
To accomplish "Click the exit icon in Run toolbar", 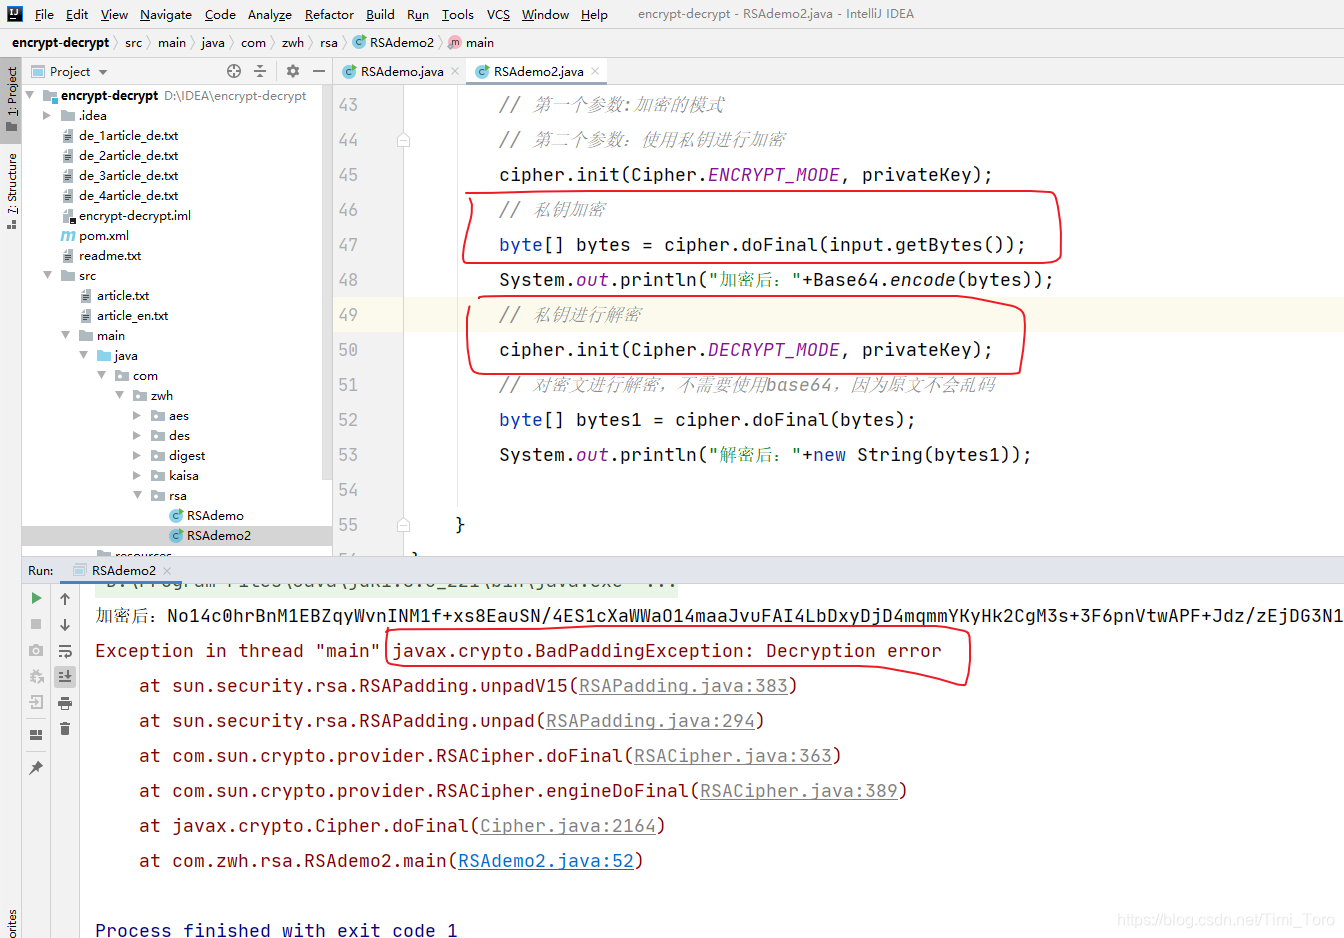I will pos(36,702).
